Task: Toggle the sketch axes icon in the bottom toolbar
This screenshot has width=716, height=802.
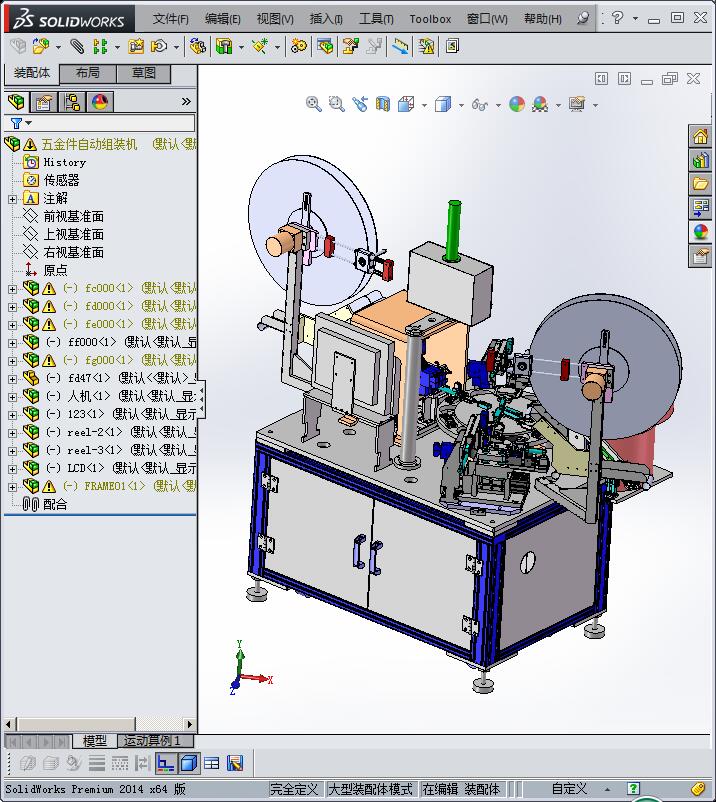Action: tap(166, 764)
